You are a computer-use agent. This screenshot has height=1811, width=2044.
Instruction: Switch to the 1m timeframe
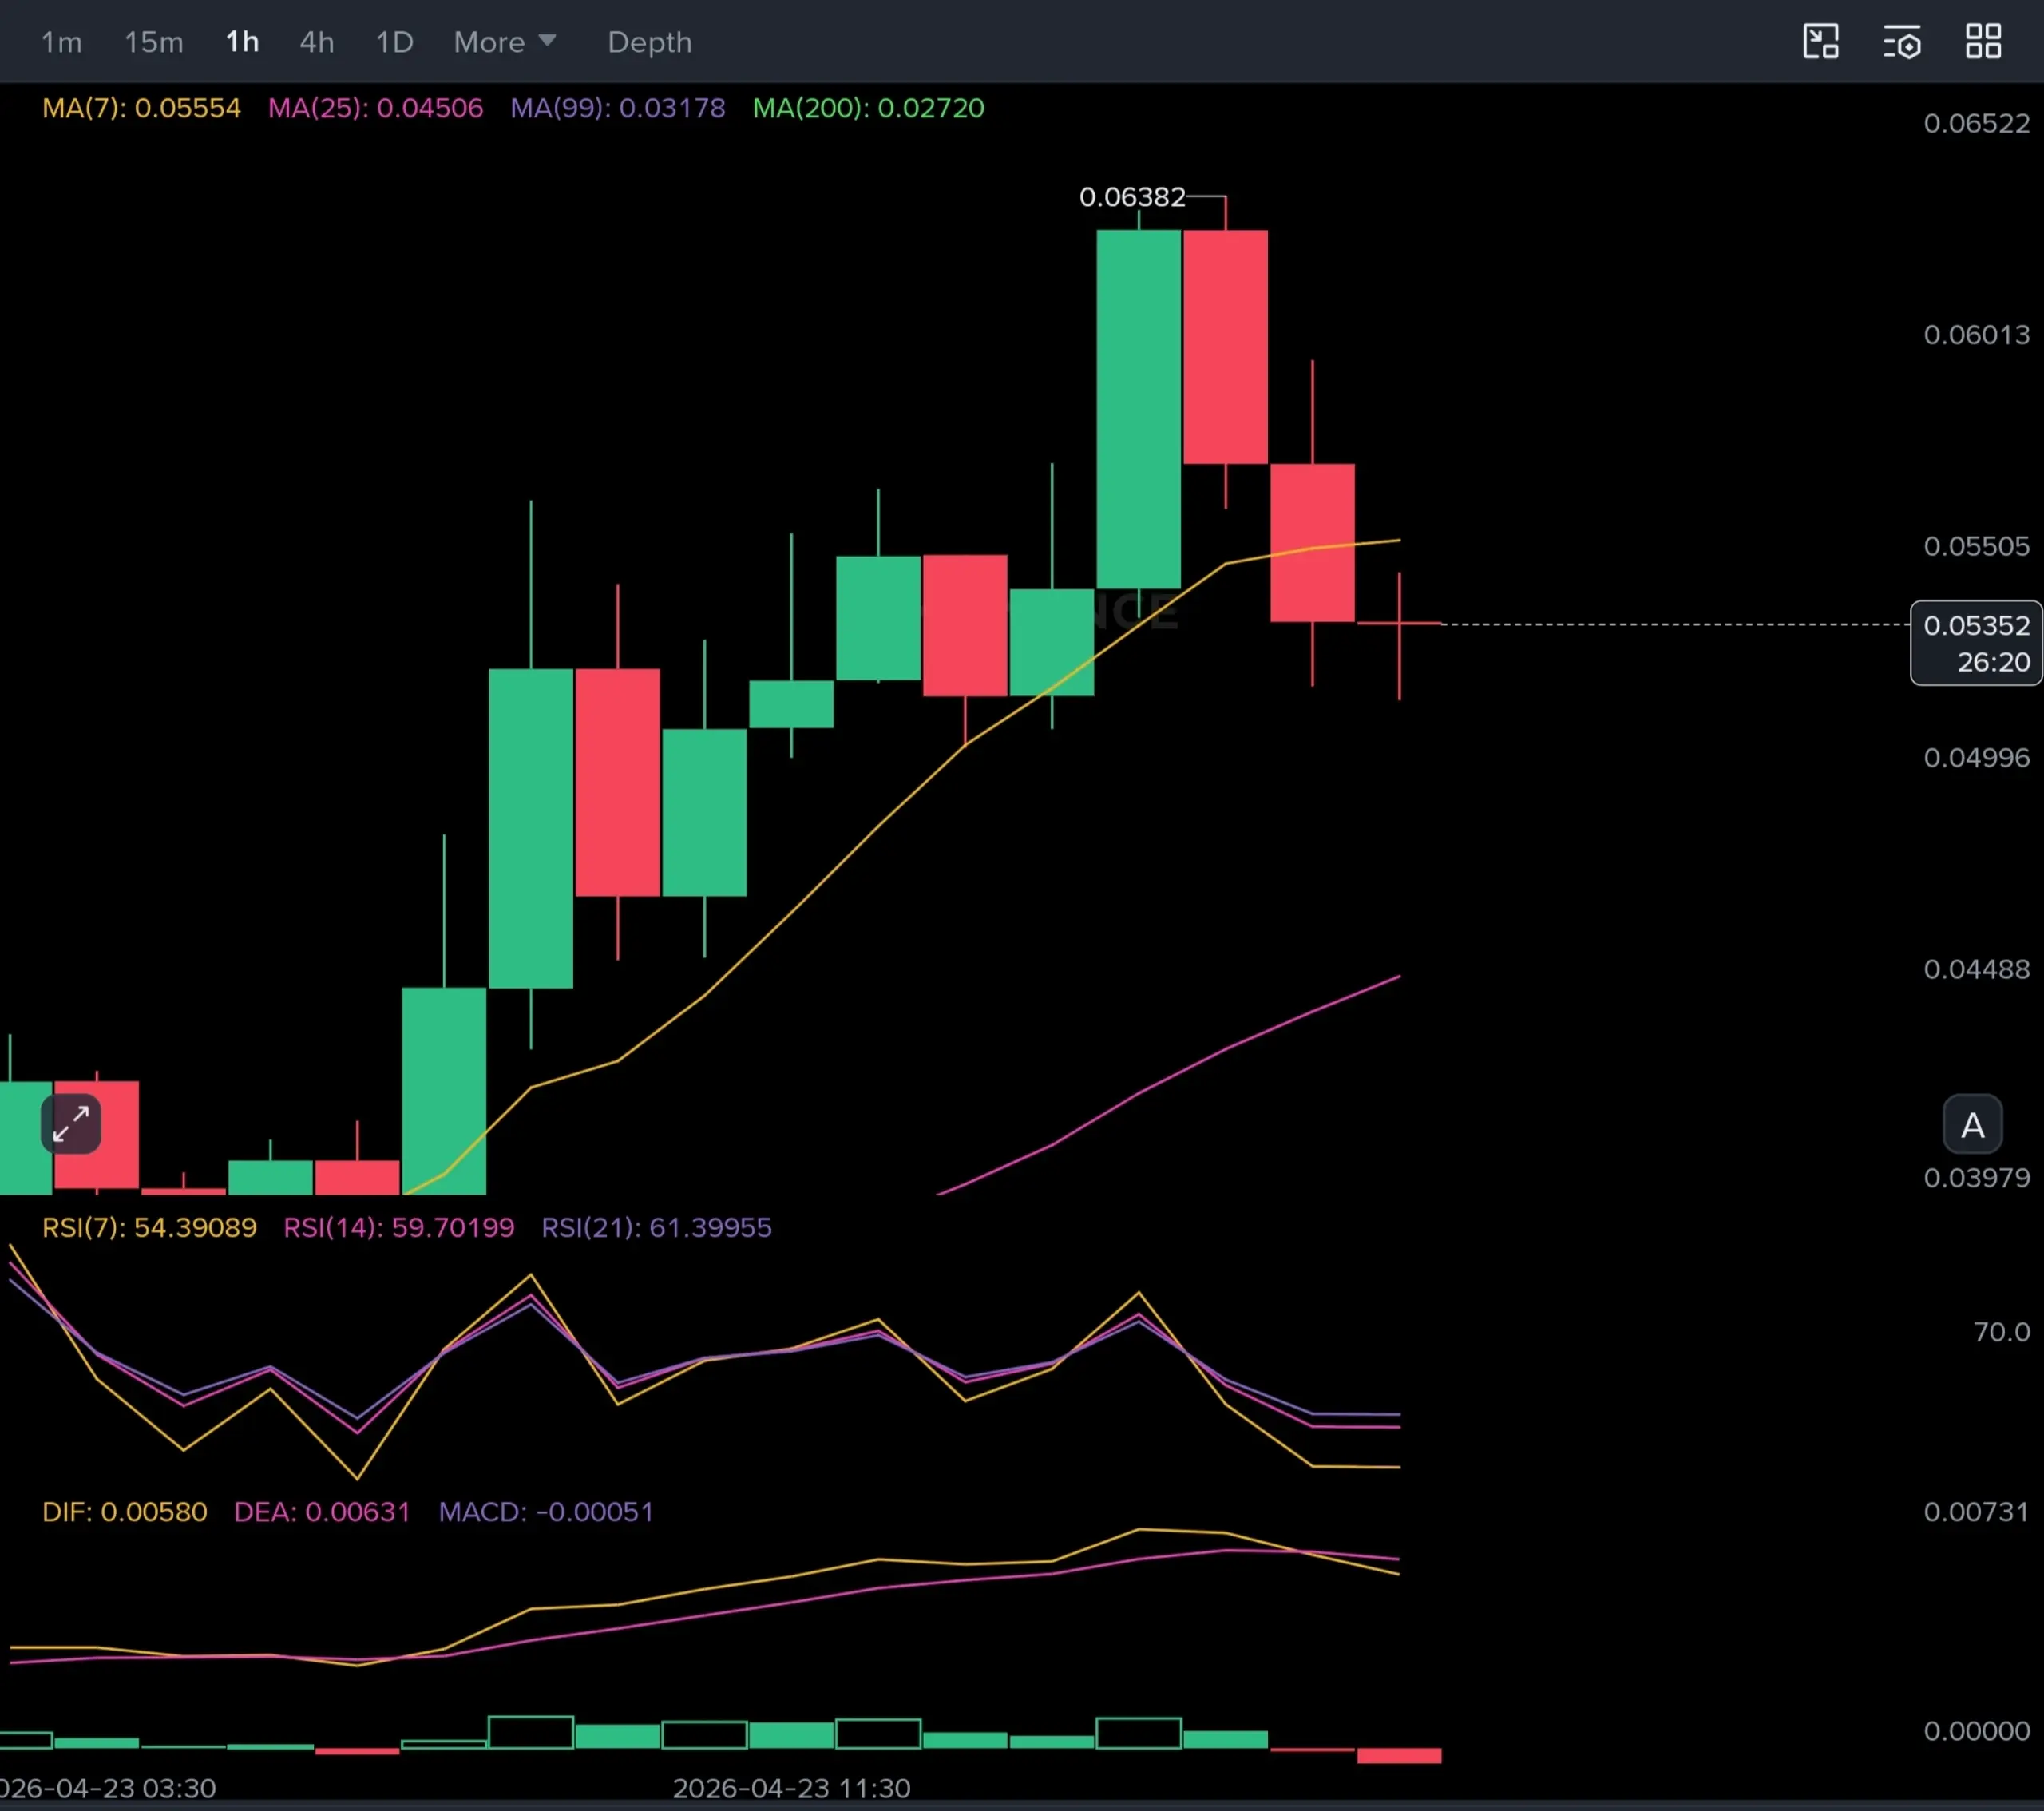[x=61, y=42]
